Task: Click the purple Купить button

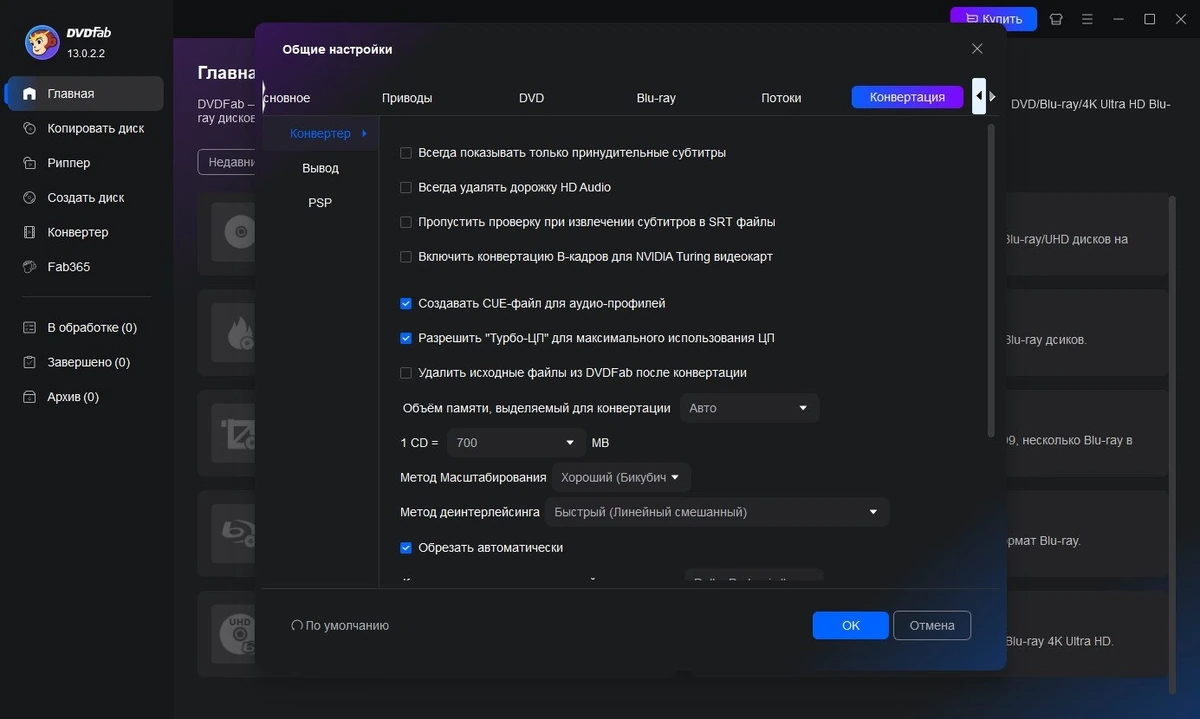Action: pyautogui.click(x=994, y=18)
